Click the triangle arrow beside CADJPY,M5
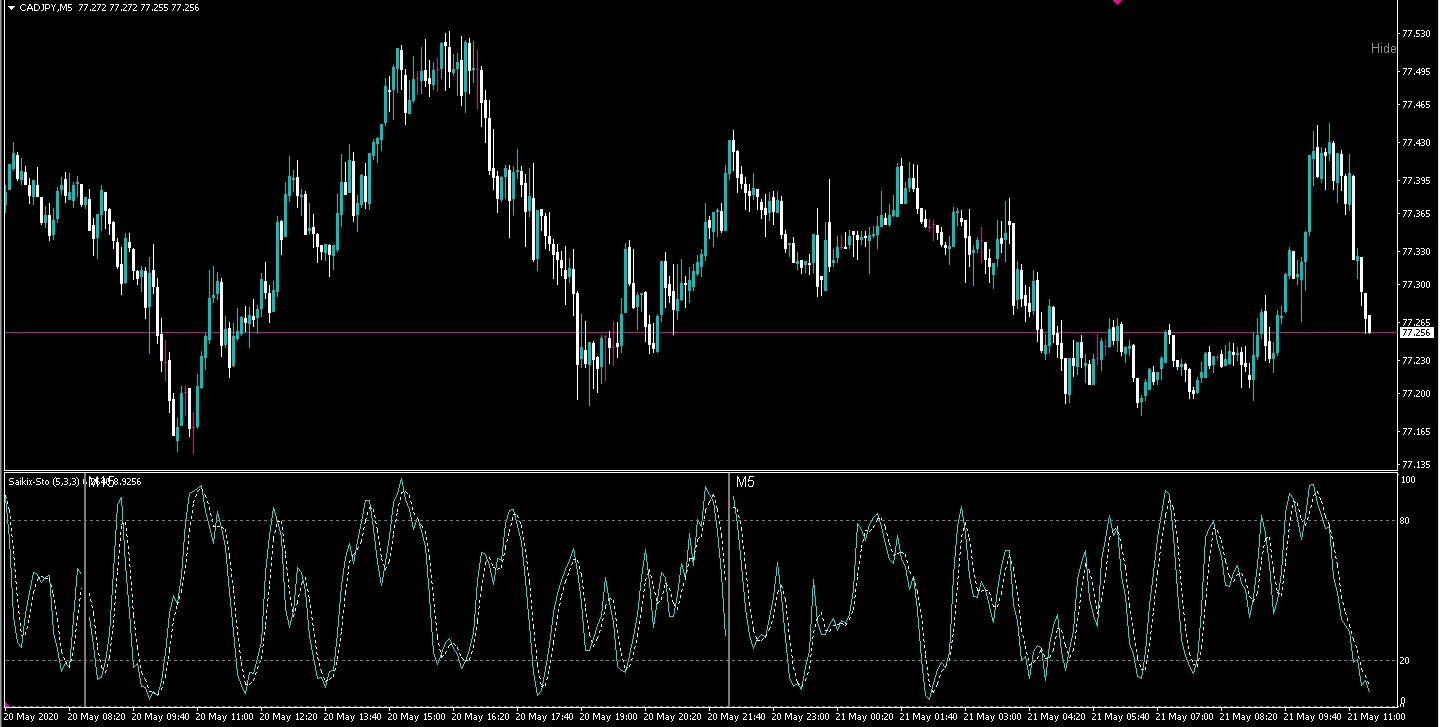The image size is (1440, 727). pos(11,7)
